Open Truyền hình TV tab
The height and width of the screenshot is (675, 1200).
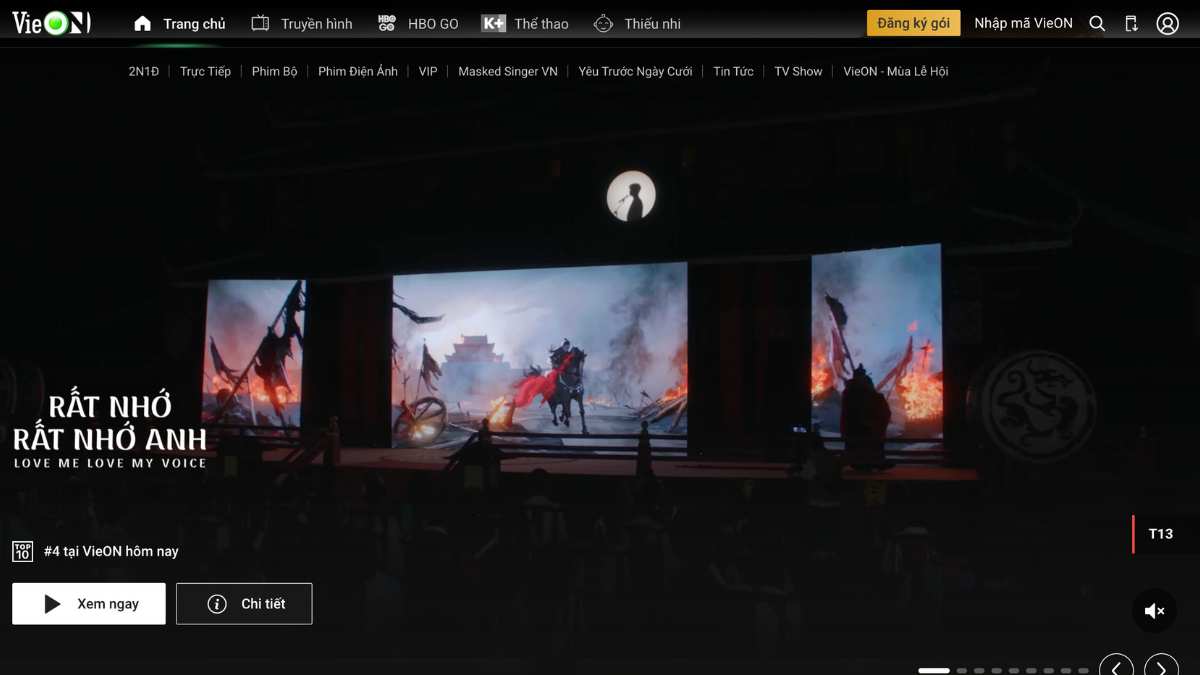[302, 23]
